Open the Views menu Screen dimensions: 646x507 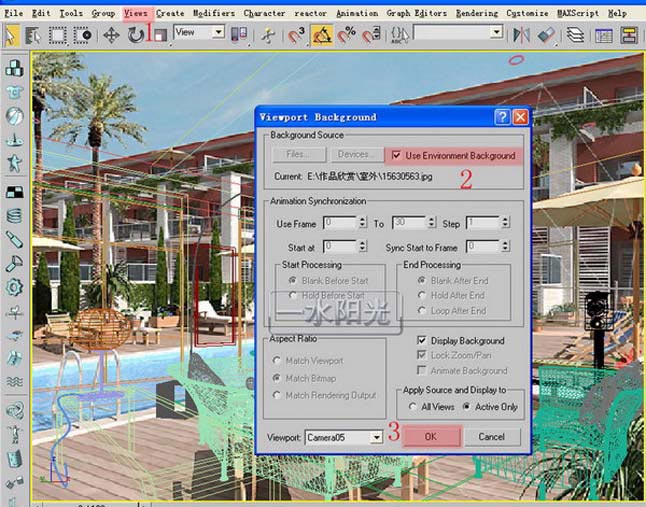(x=136, y=14)
